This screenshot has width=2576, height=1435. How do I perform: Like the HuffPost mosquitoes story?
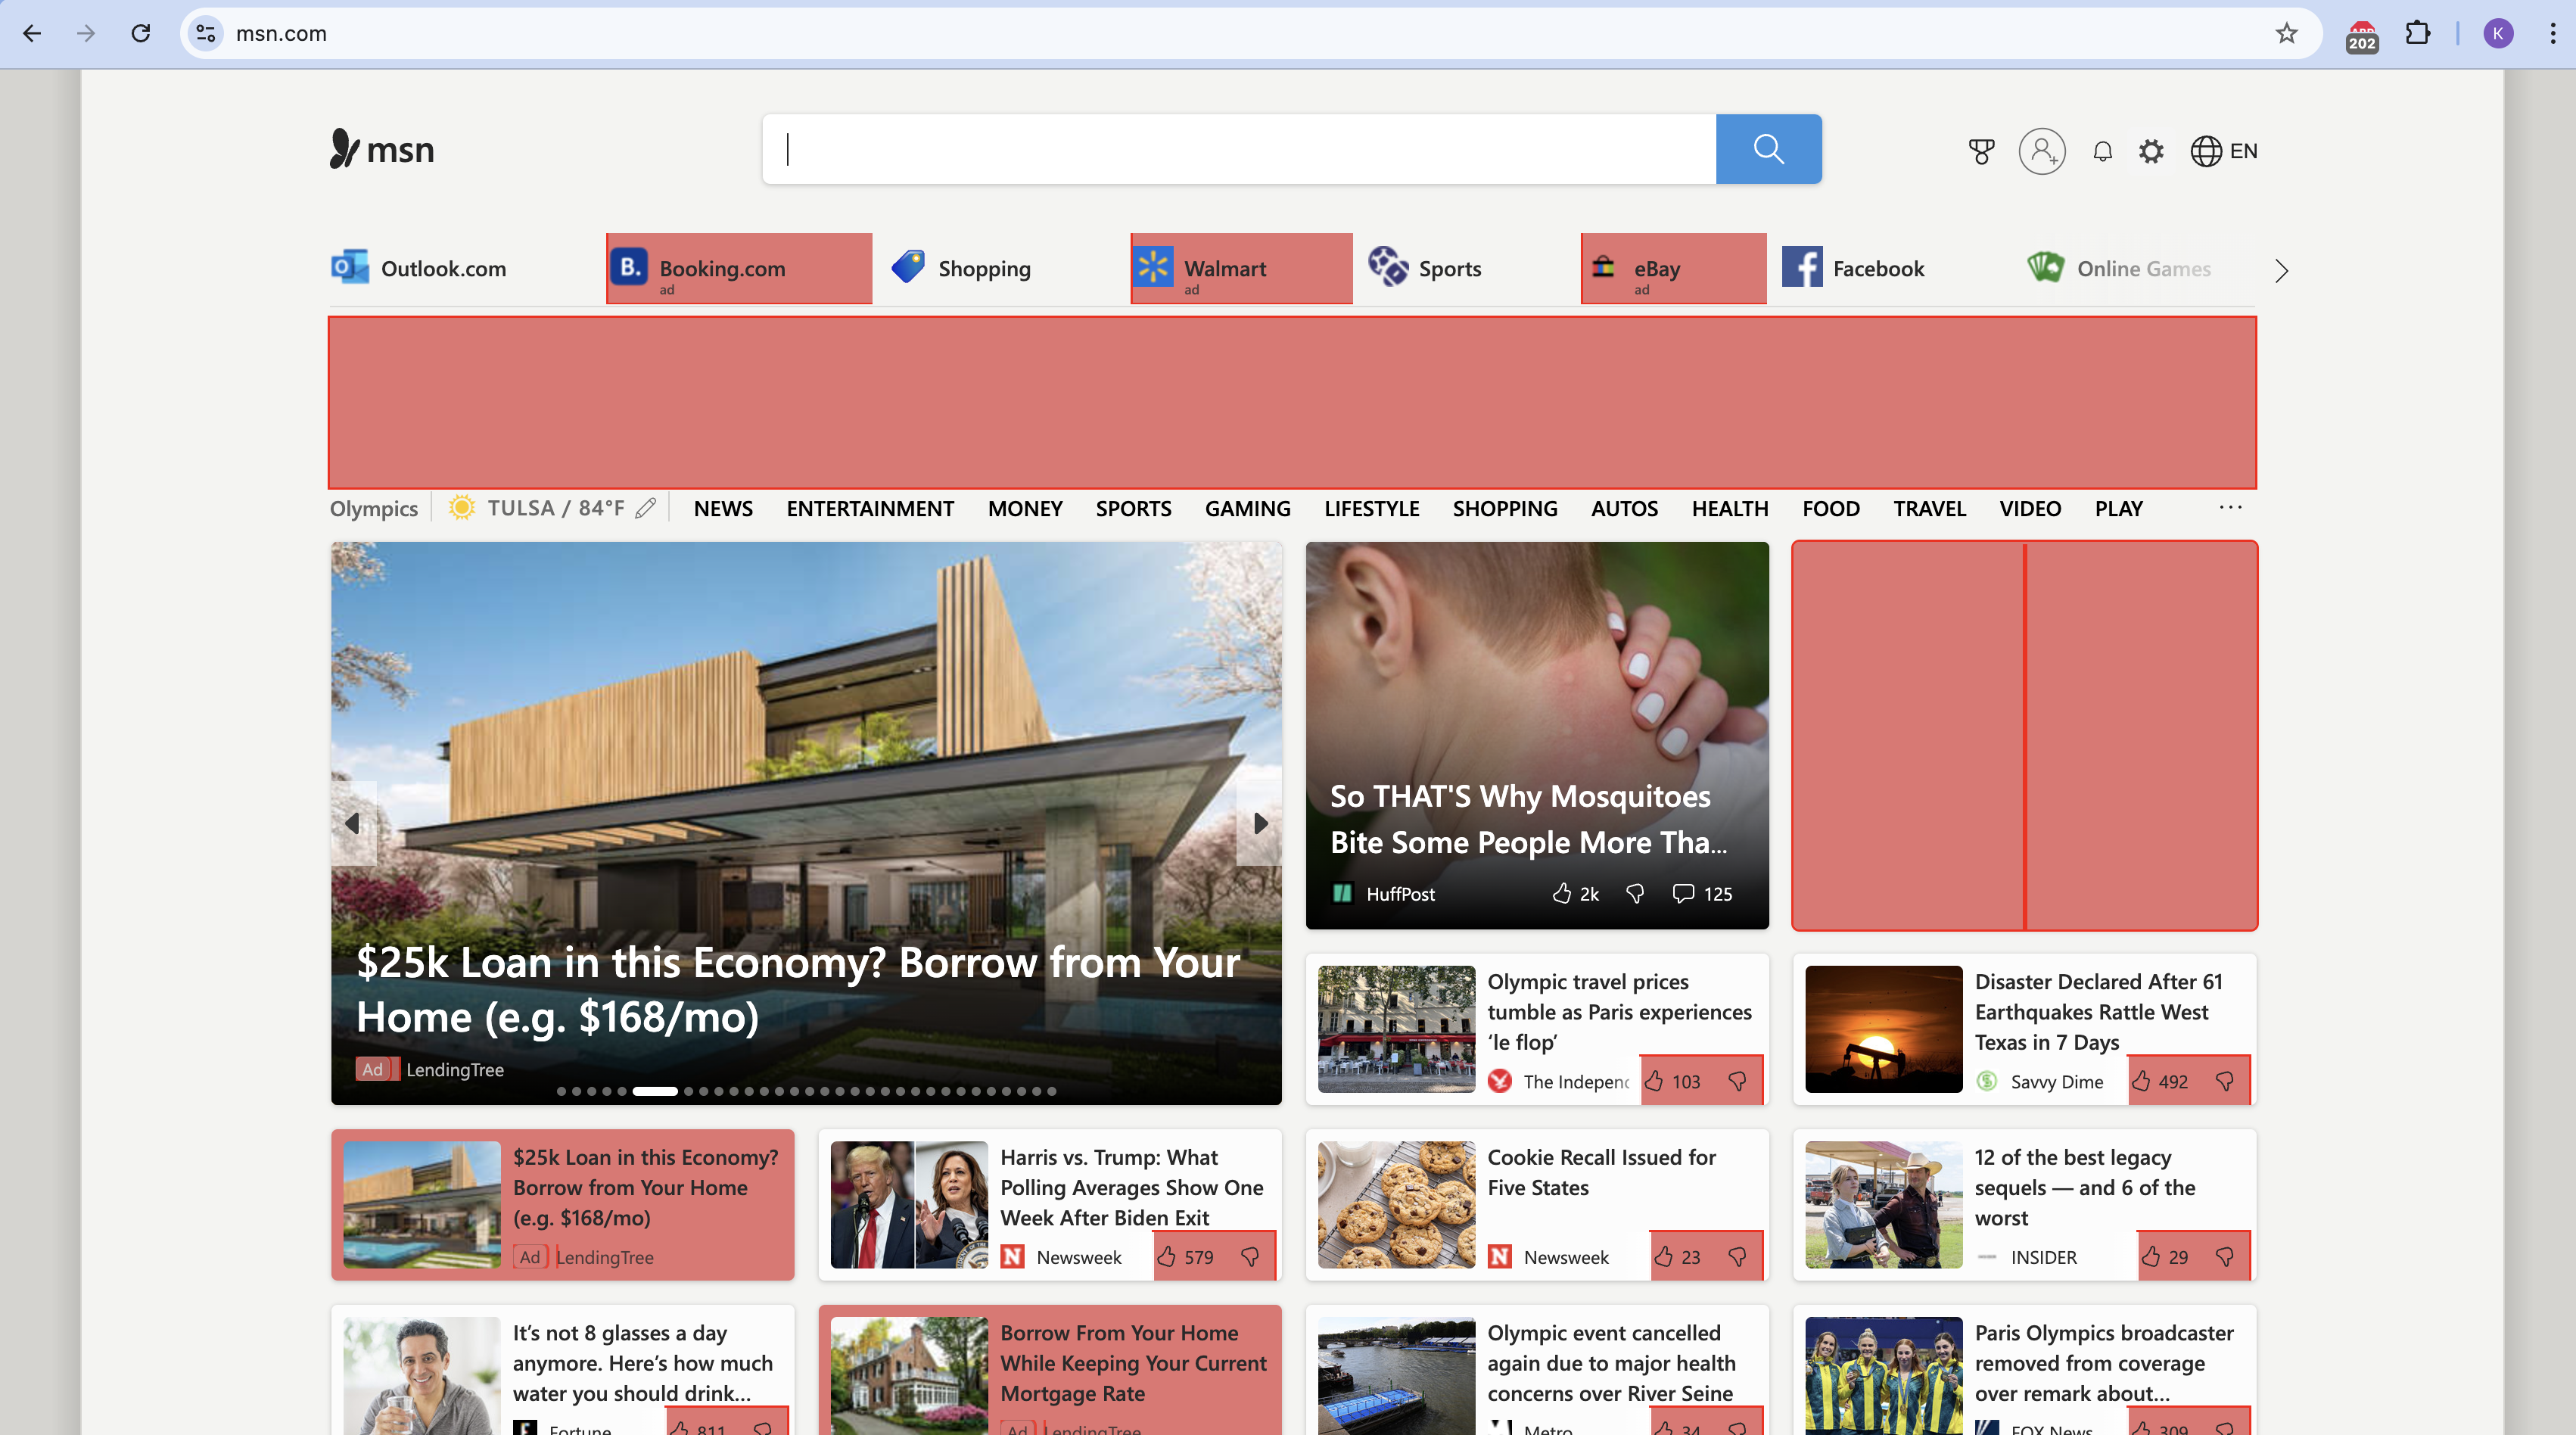(x=1561, y=893)
